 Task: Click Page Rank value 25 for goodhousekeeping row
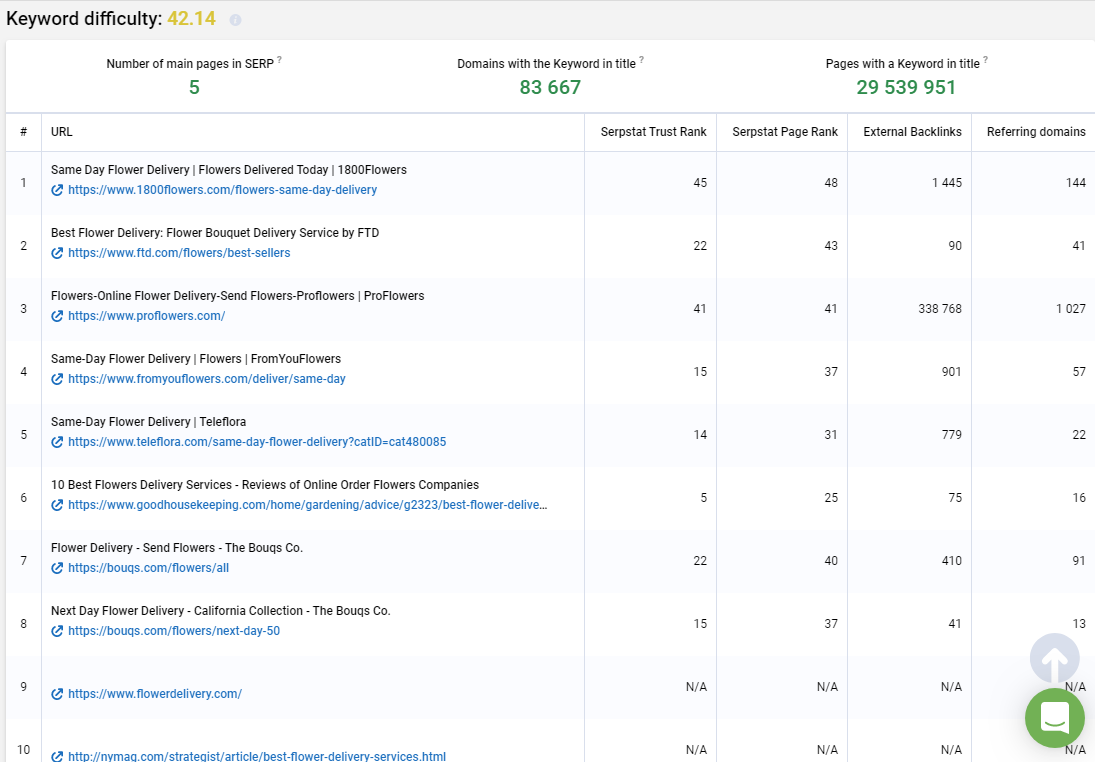click(x=831, y=498)
